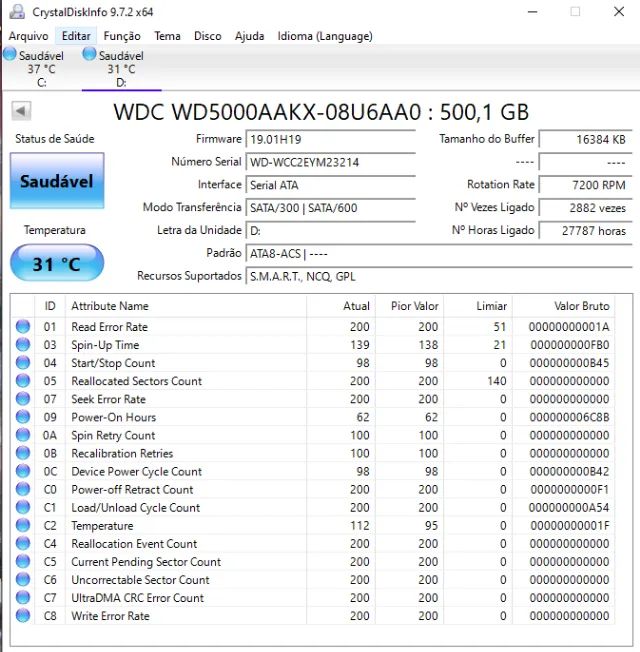Screen dimensions: 640x652
Task: Click the Saudável health status button
Action: tap(57, 180)
